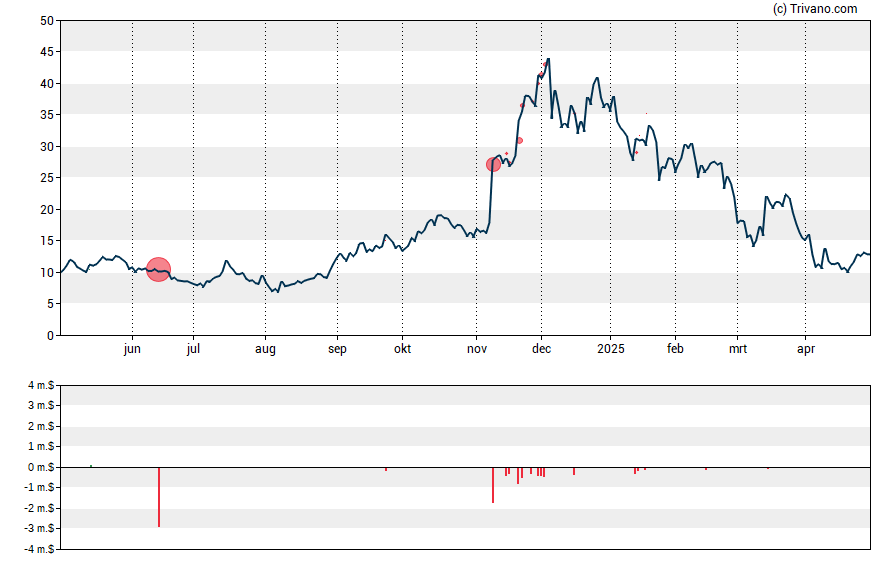The height and width of the screenshot is (565, 888).
Task: Click the '45' price axis label
Action: [47, 52]
